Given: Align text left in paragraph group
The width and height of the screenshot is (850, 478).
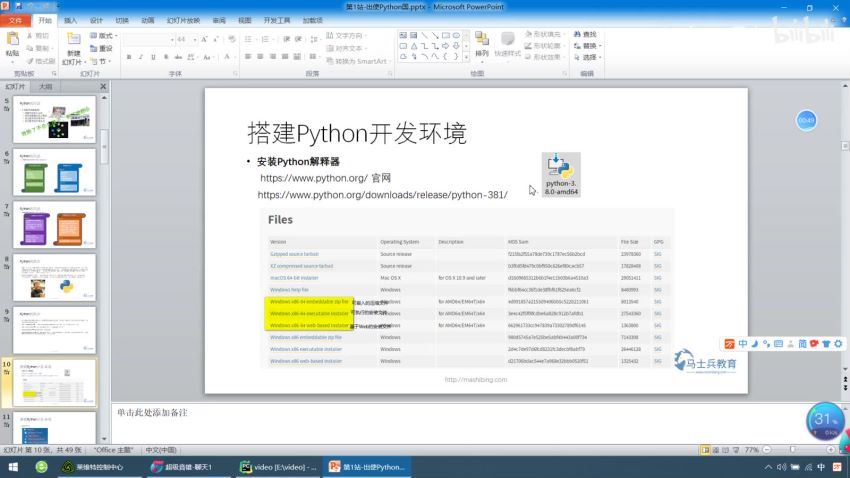Looking at the screenshot, I should pyautogui.click(x=248, y=56).
